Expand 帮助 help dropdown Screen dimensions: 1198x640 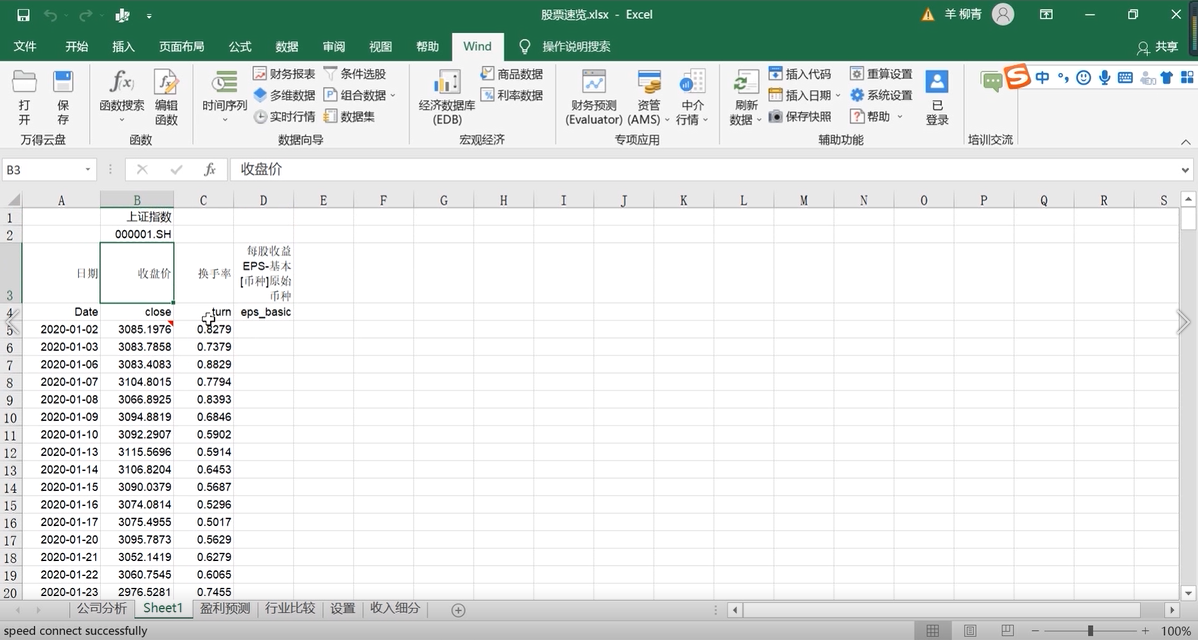[900, 117]
